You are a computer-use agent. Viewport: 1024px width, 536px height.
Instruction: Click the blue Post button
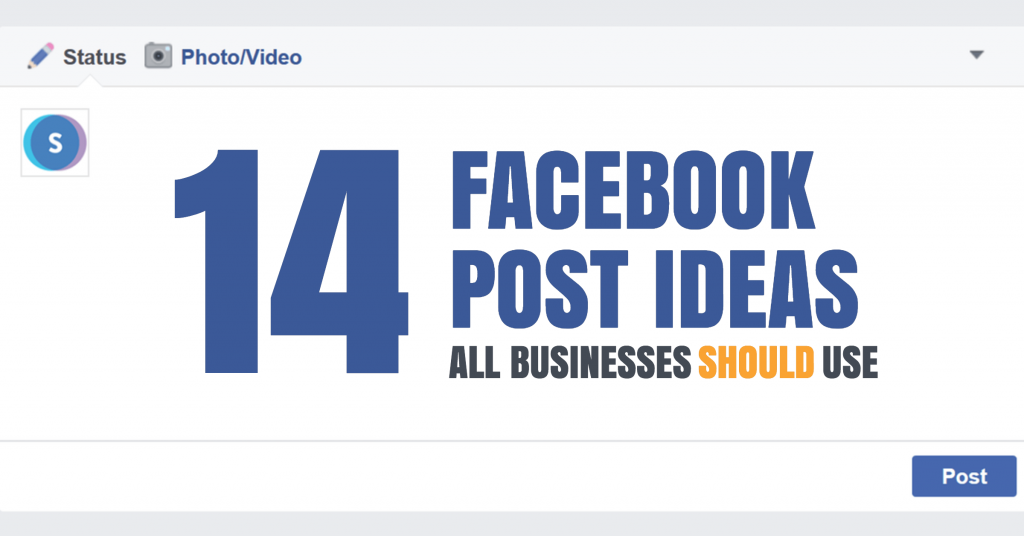(964, 476)
